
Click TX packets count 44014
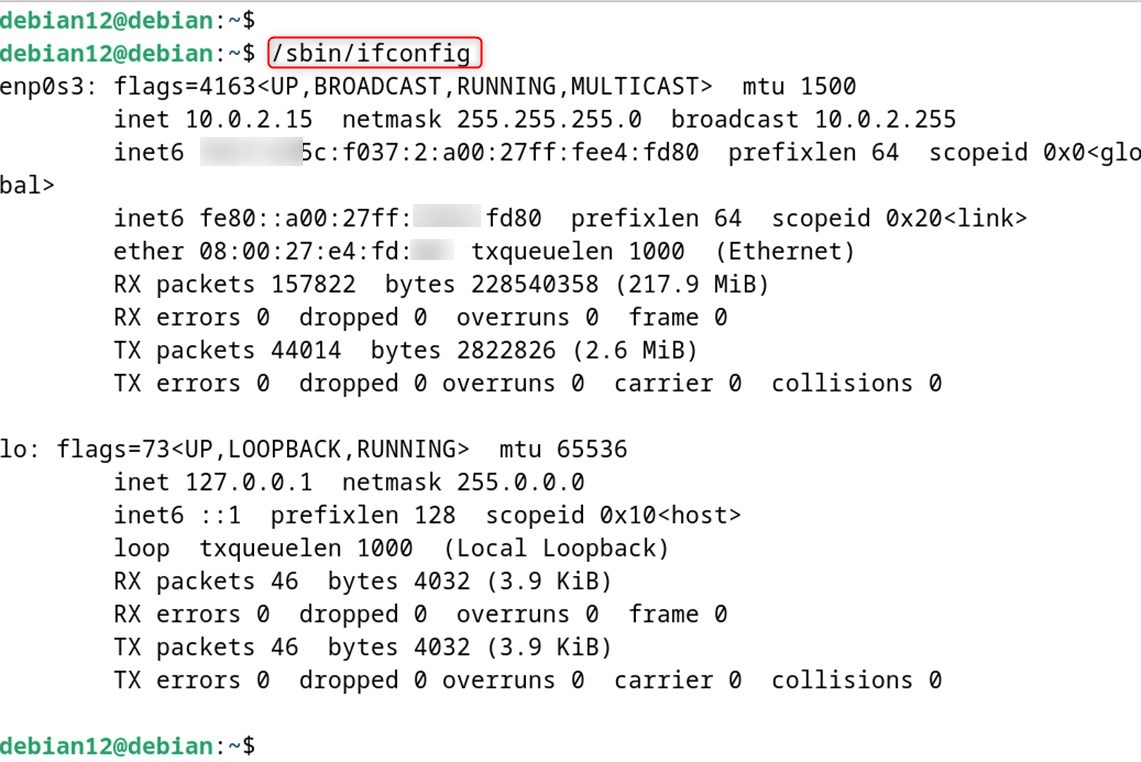(306, 350)
